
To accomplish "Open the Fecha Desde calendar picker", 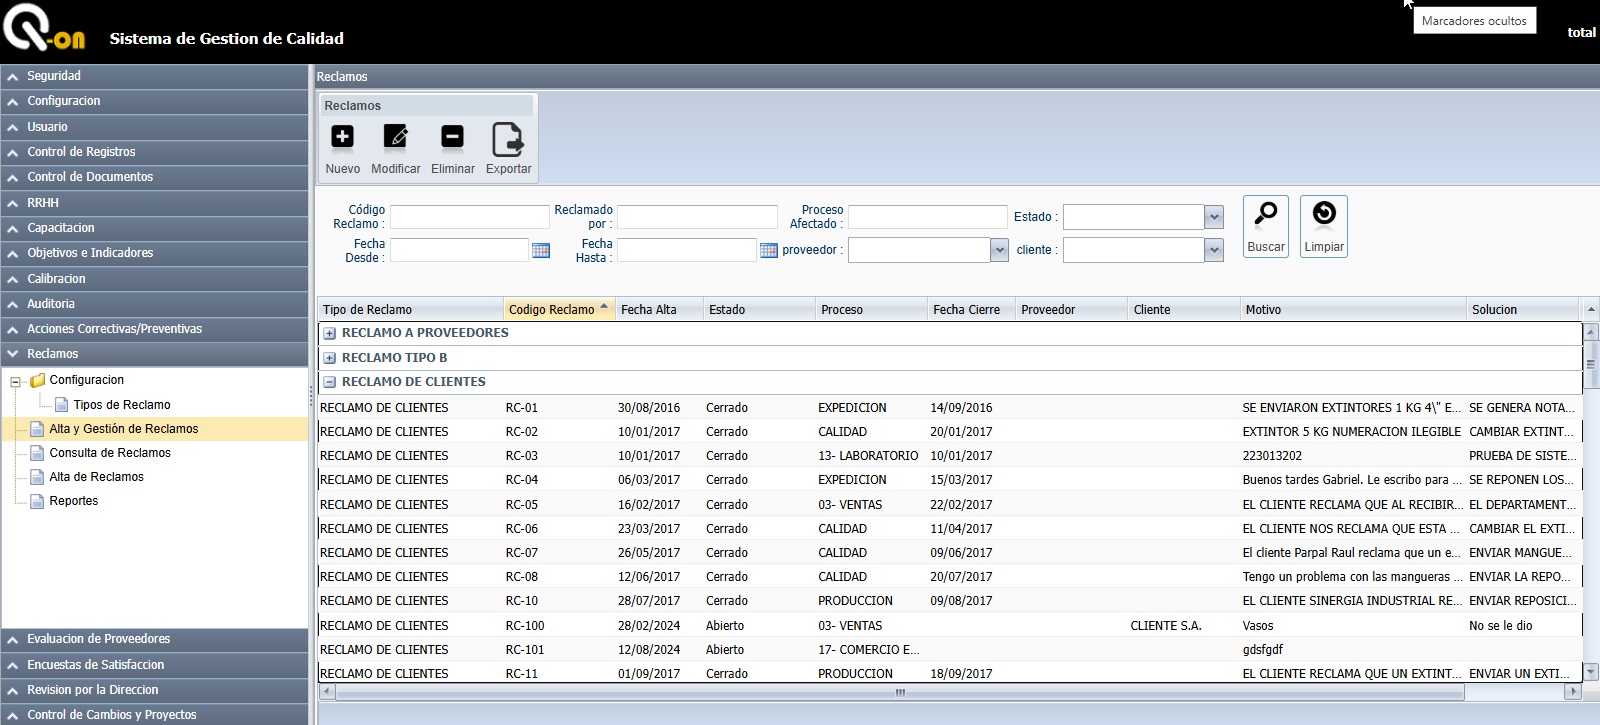I will 541,250.
